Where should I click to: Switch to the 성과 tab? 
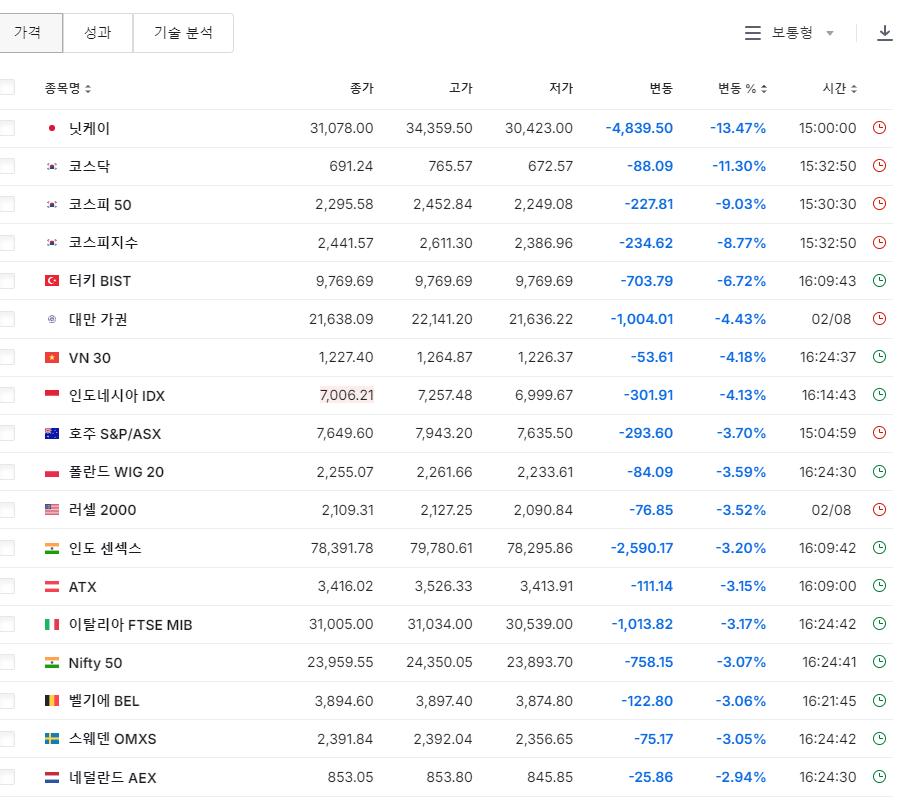click(98, 32)
